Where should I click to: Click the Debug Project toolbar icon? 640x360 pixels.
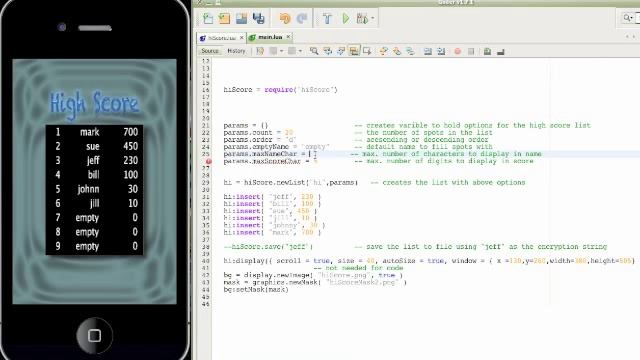(x=362, y=18)
